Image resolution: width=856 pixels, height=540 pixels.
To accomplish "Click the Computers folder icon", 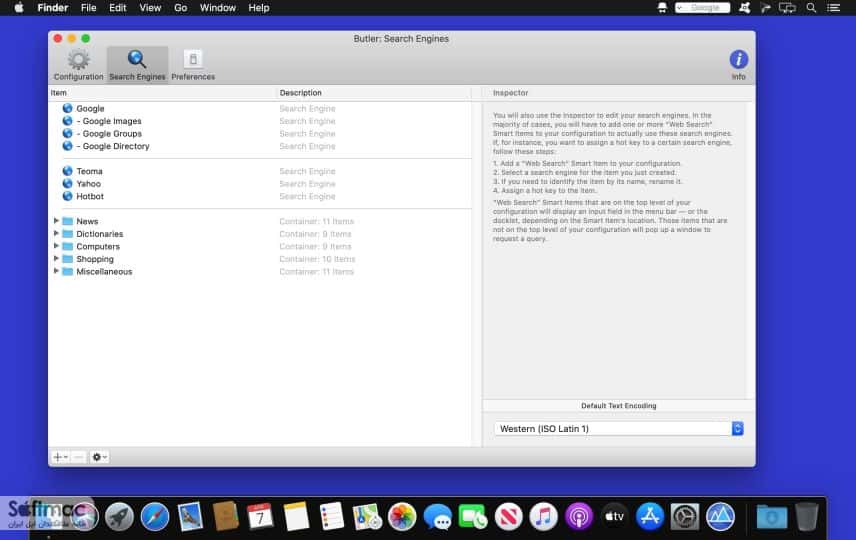I will click(x=67, y=246).
